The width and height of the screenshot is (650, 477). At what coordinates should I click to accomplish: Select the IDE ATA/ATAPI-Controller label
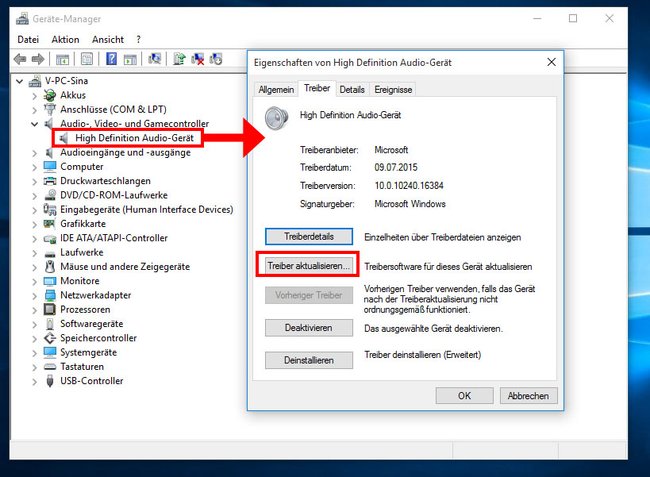coord(114,238)
